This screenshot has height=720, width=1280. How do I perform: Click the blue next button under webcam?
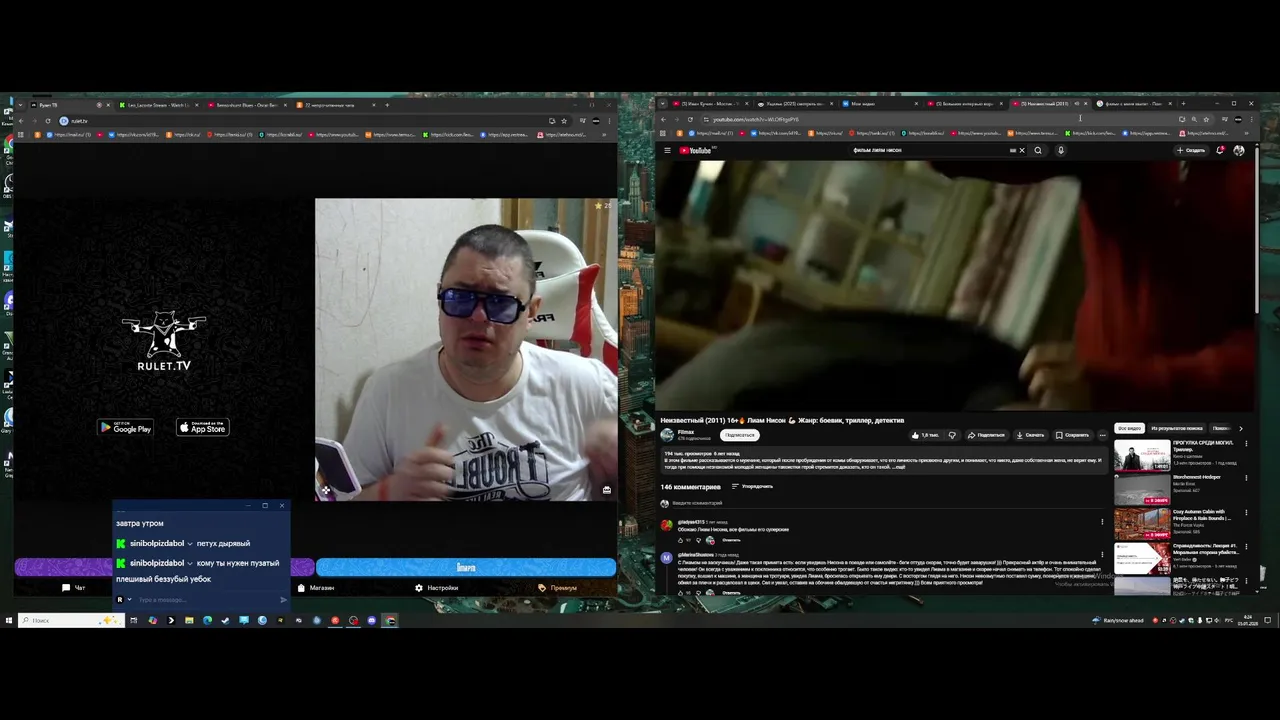coord(466,568)
